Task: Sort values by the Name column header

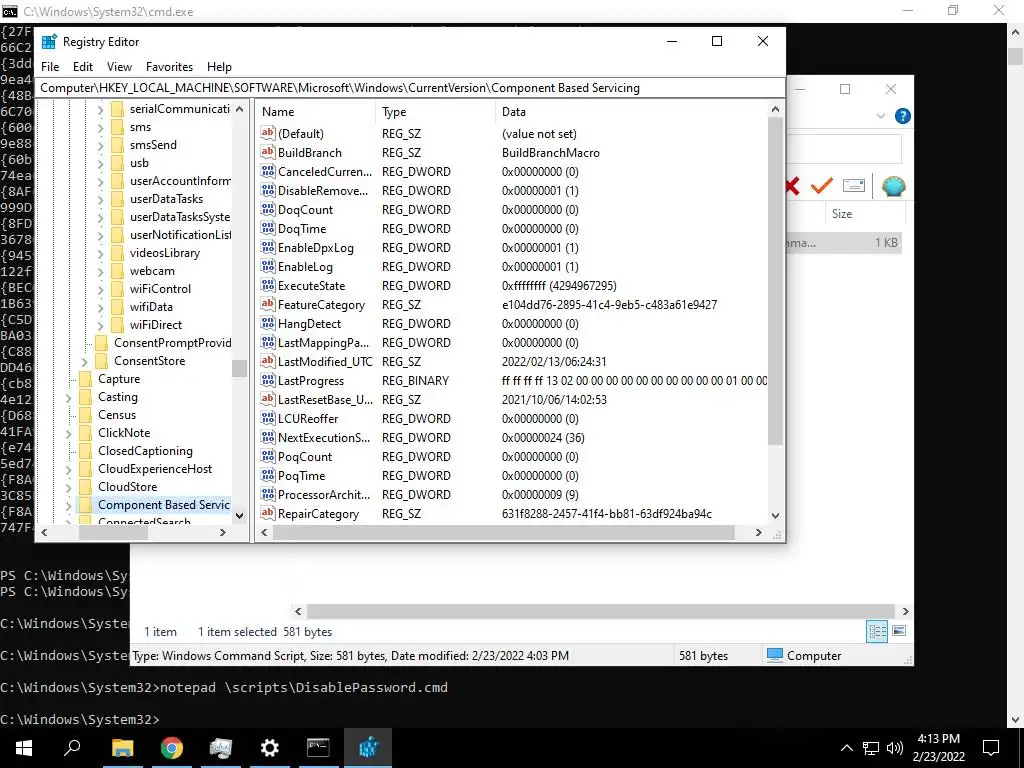Action: 316,112
